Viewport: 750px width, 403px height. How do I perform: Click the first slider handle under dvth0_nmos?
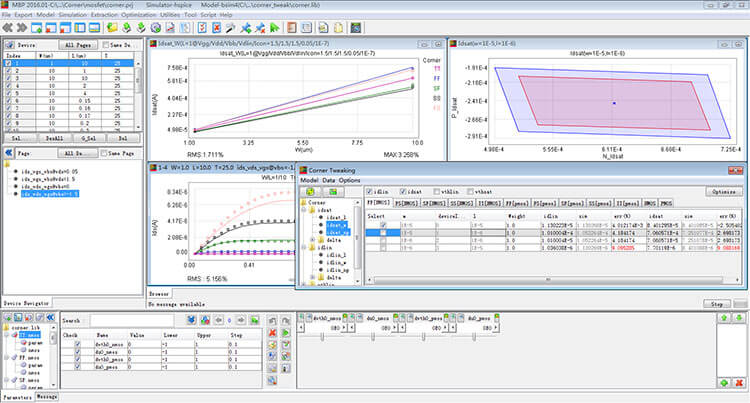pos(322,337)
